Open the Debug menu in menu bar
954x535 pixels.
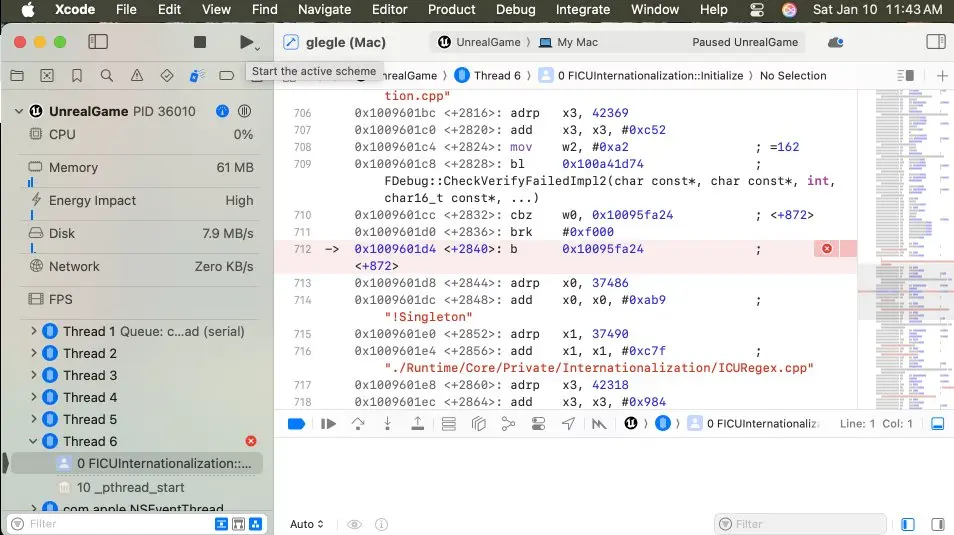point(515,10)
